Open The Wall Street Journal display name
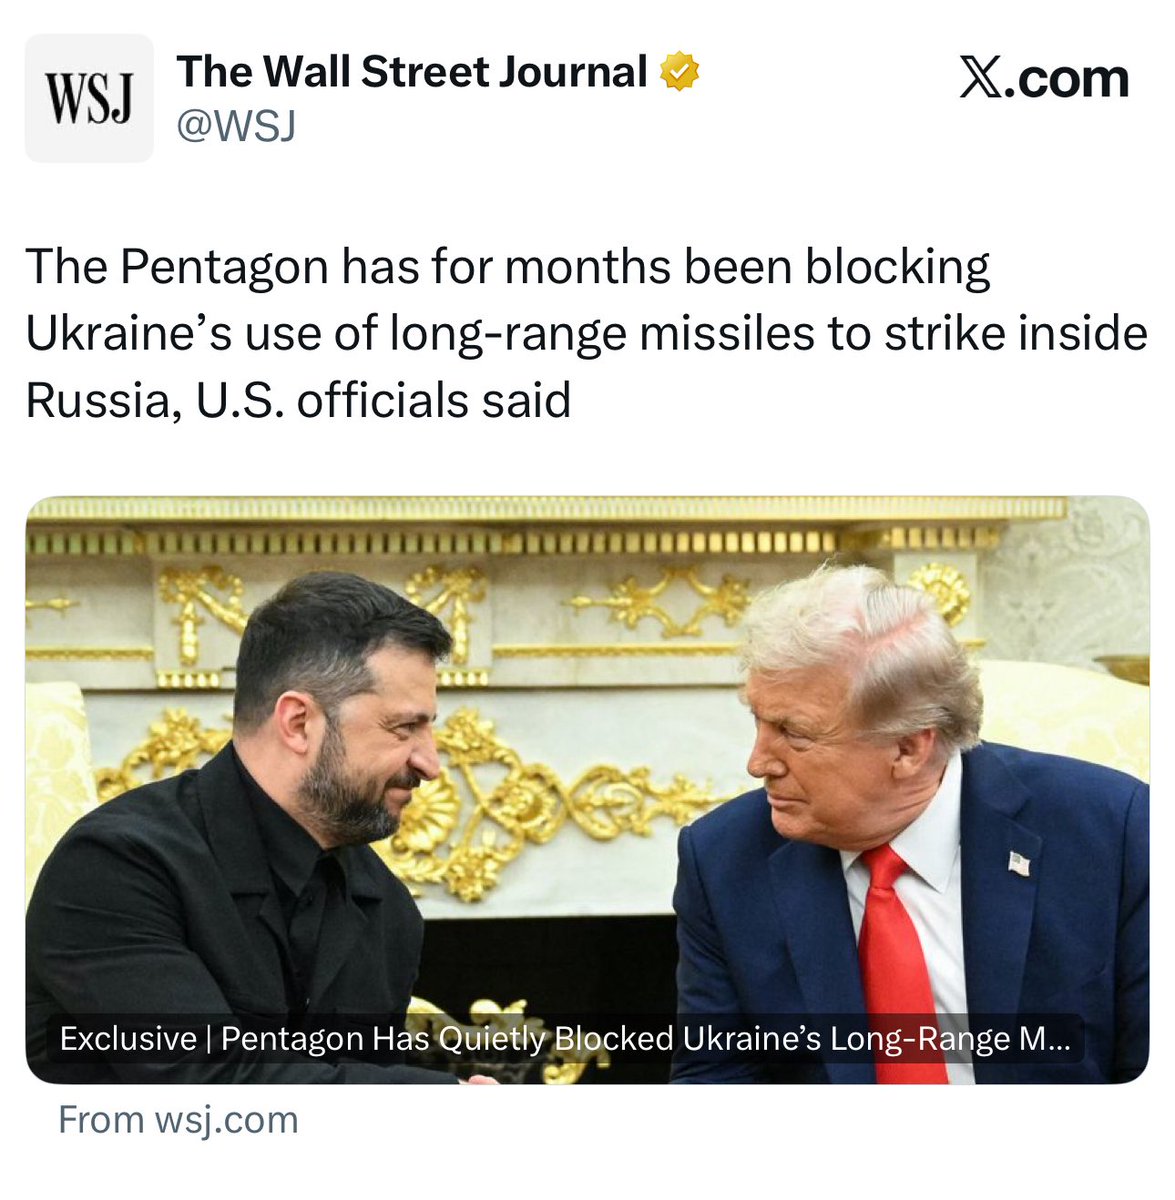Screen dimensions: 1175x1200 412,73
